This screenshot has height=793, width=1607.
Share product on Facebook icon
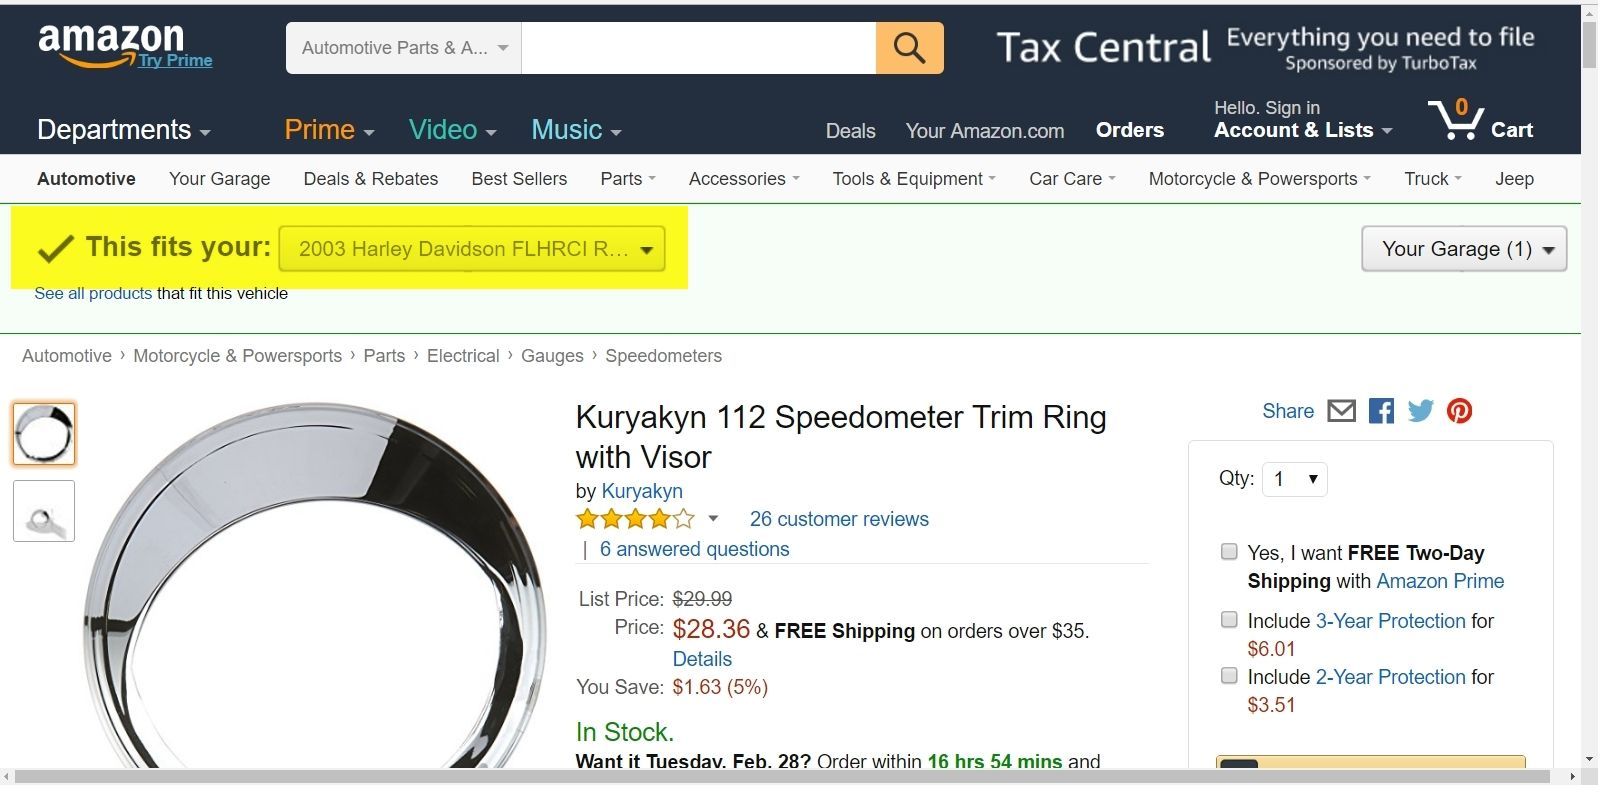[x=1381, y=411]
